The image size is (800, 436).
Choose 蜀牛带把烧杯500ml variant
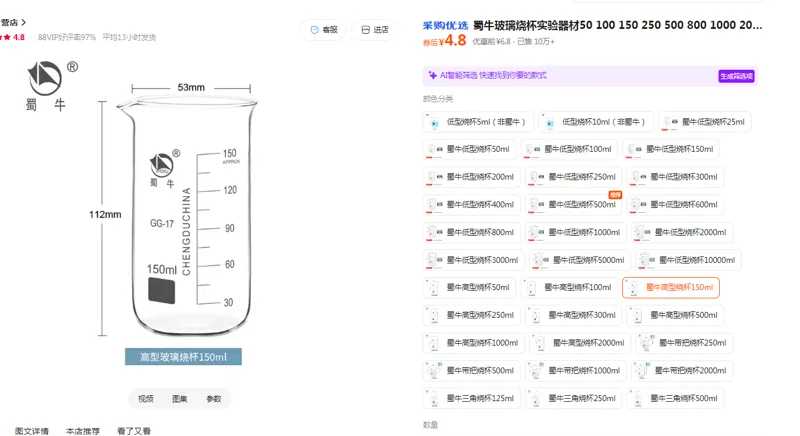[x=471, y=371]
